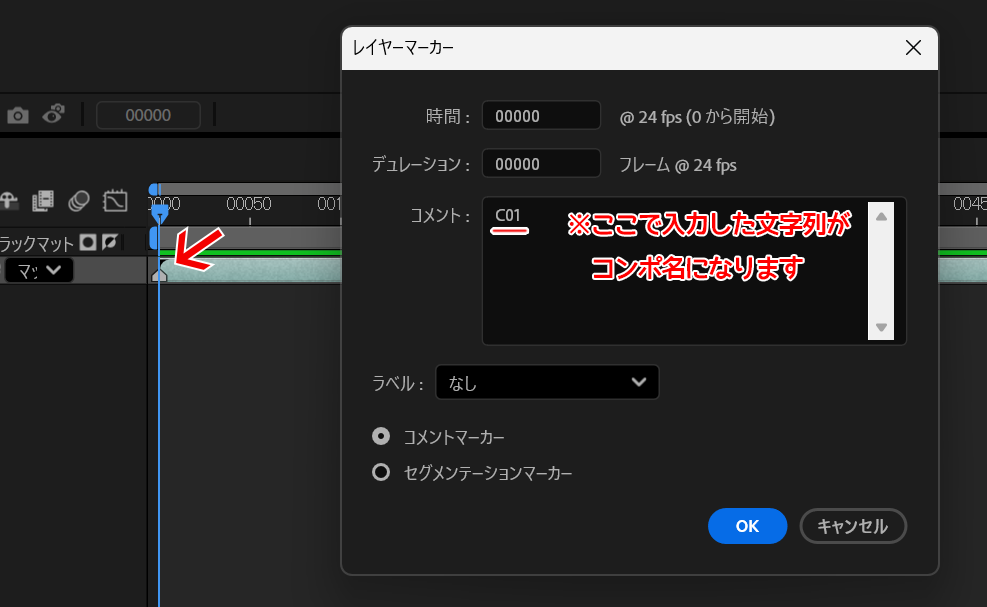Open the ラベル dropdown
Screen dimensions: 987x607
(x=547, y=382)
